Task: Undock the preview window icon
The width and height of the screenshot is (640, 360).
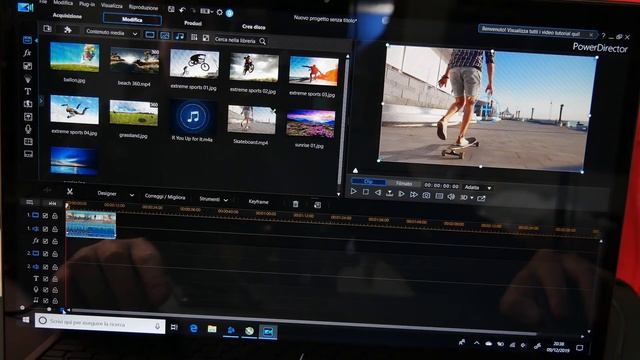Action: tap(481, 198)
